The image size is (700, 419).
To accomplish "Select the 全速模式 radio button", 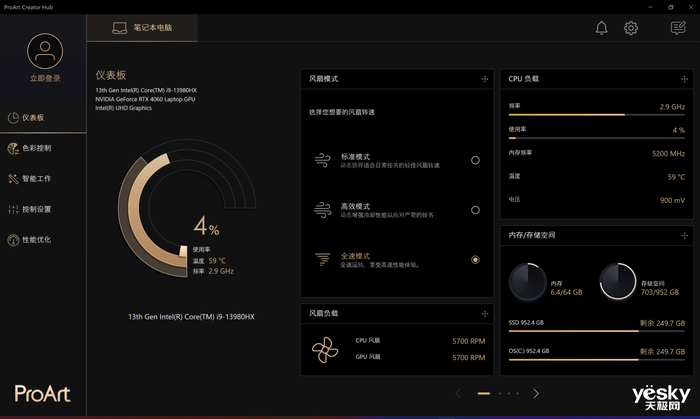I will point(475,259).
